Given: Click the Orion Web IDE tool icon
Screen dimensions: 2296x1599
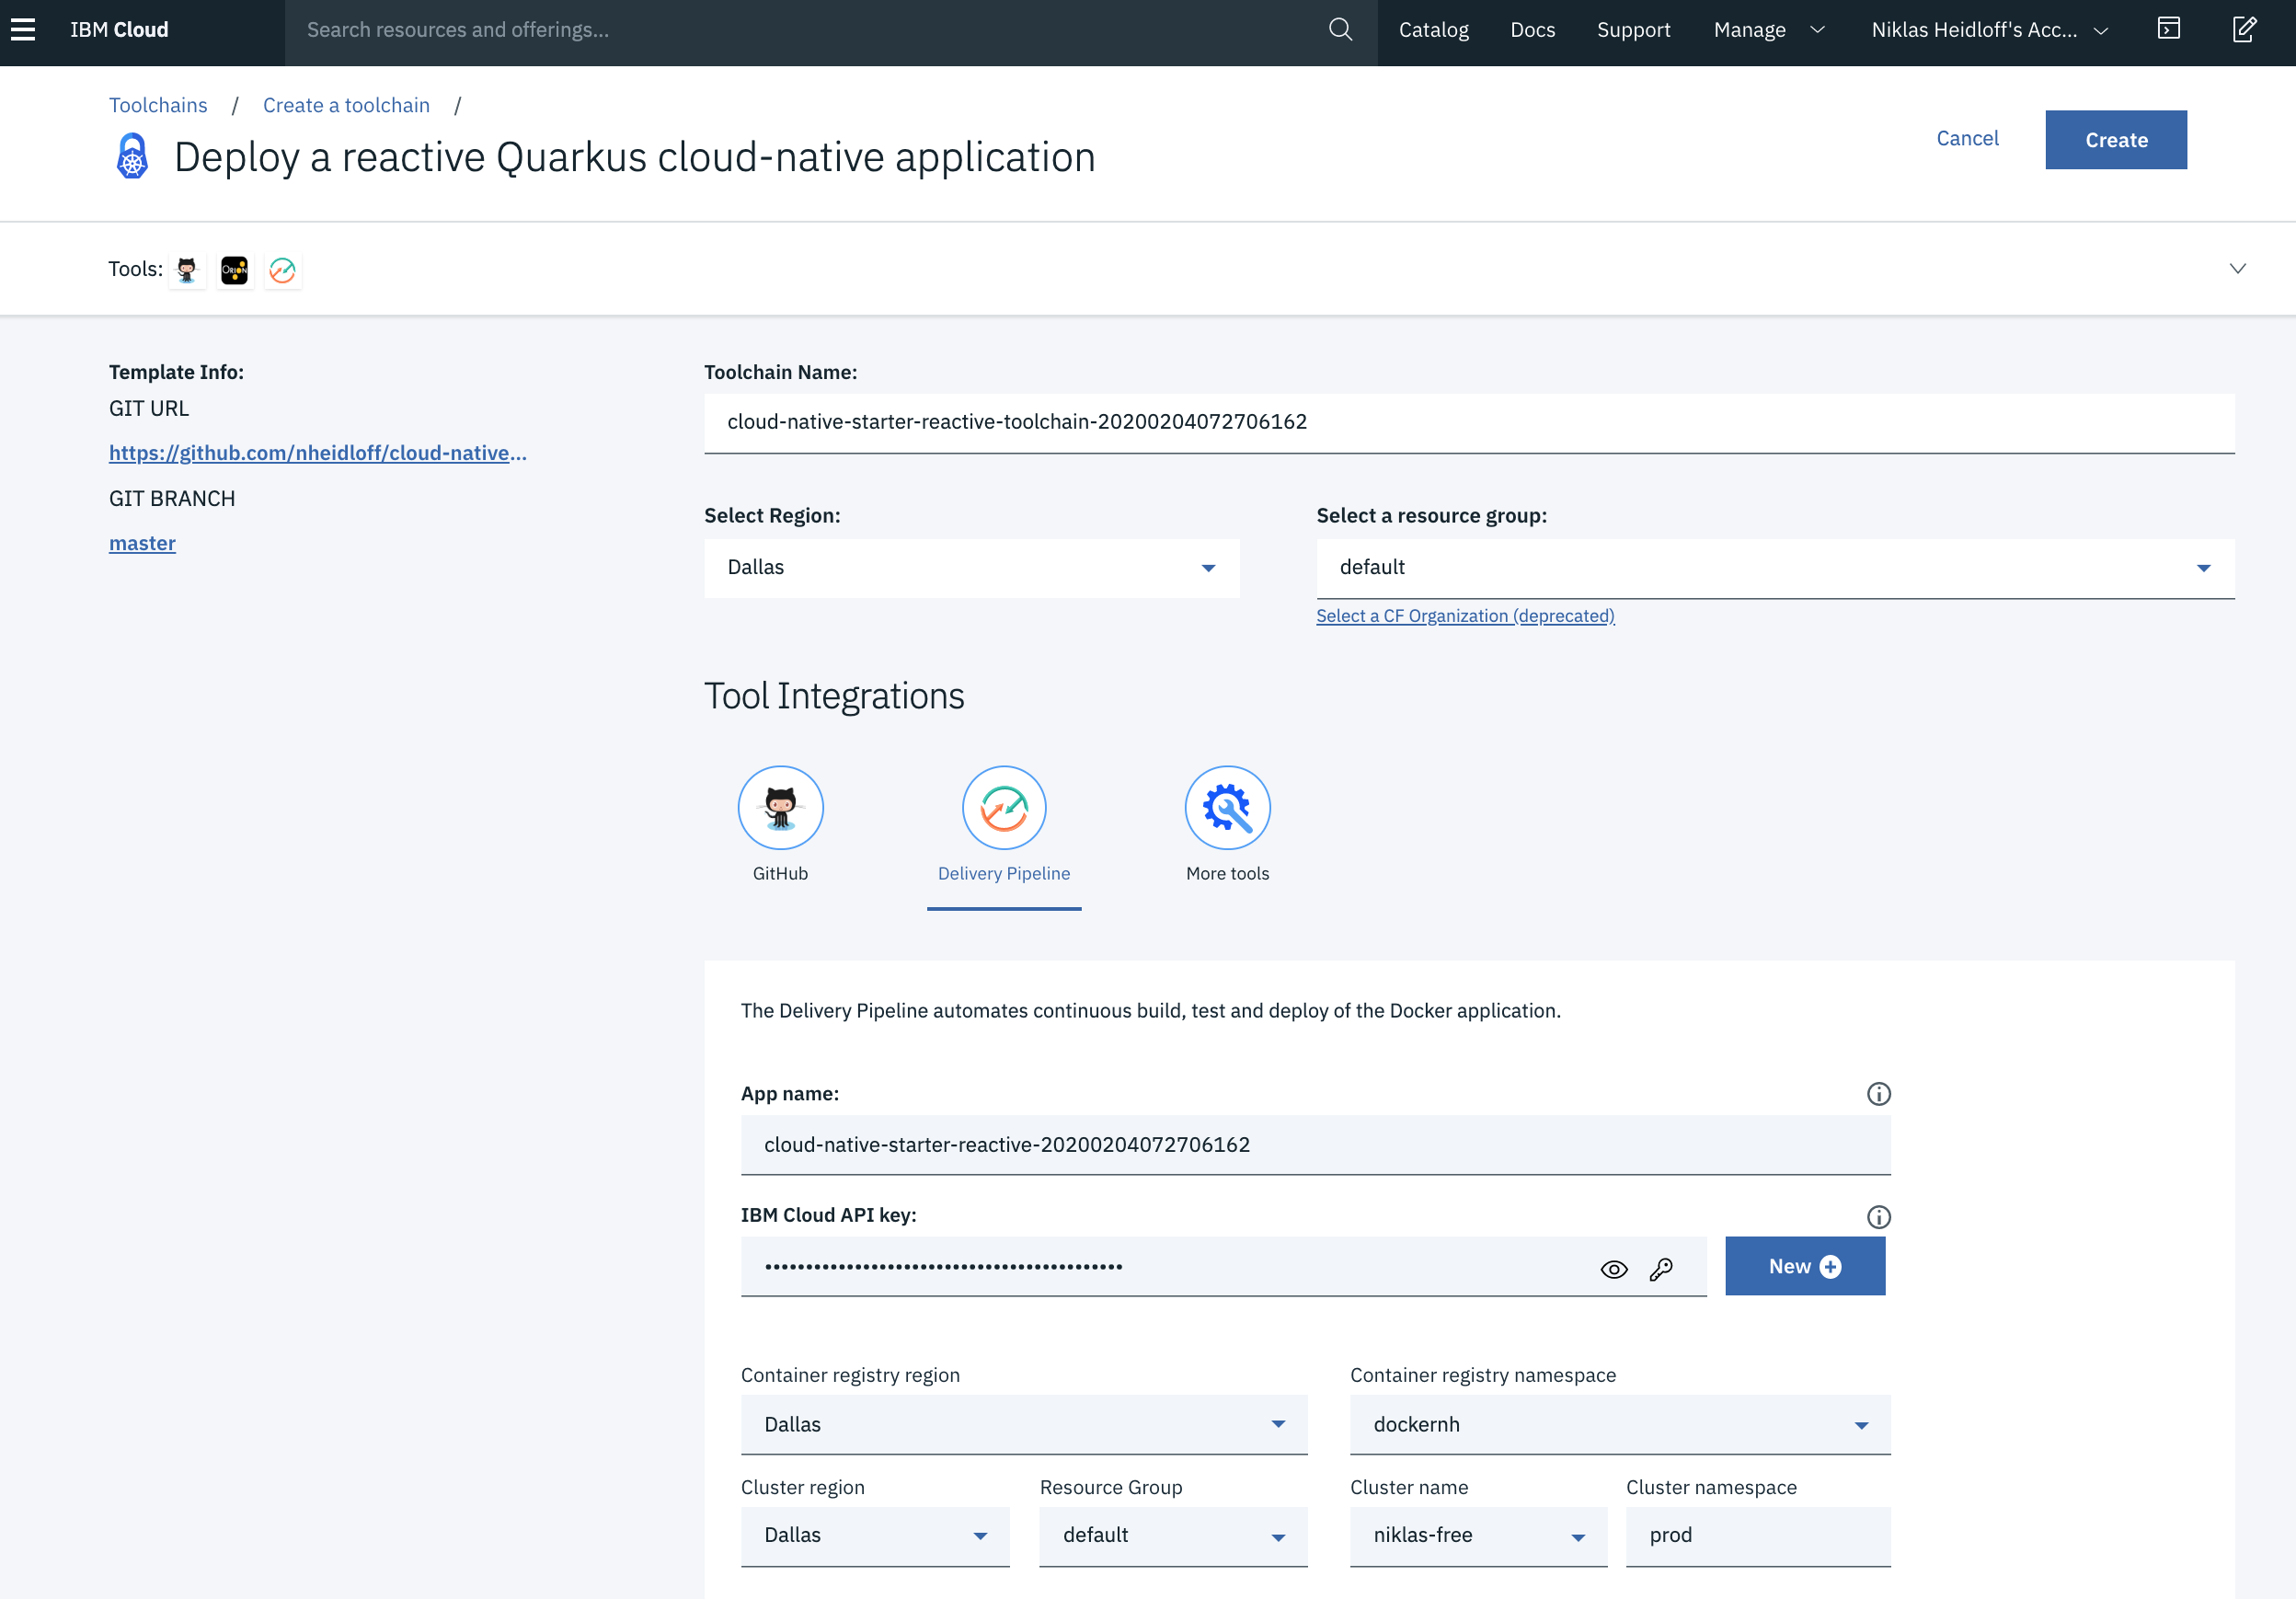Looking at the screenshot, I should click(234, 270).
